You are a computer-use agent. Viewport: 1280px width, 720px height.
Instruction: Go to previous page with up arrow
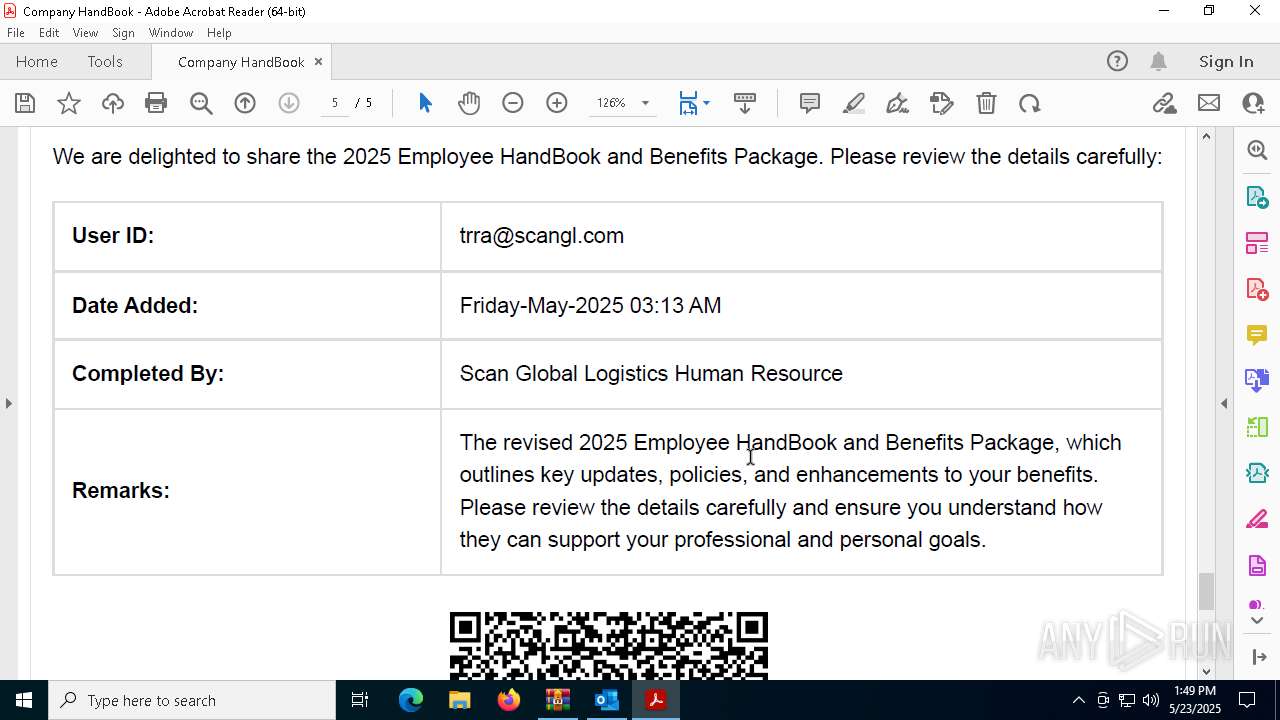[x=245, y=103]
